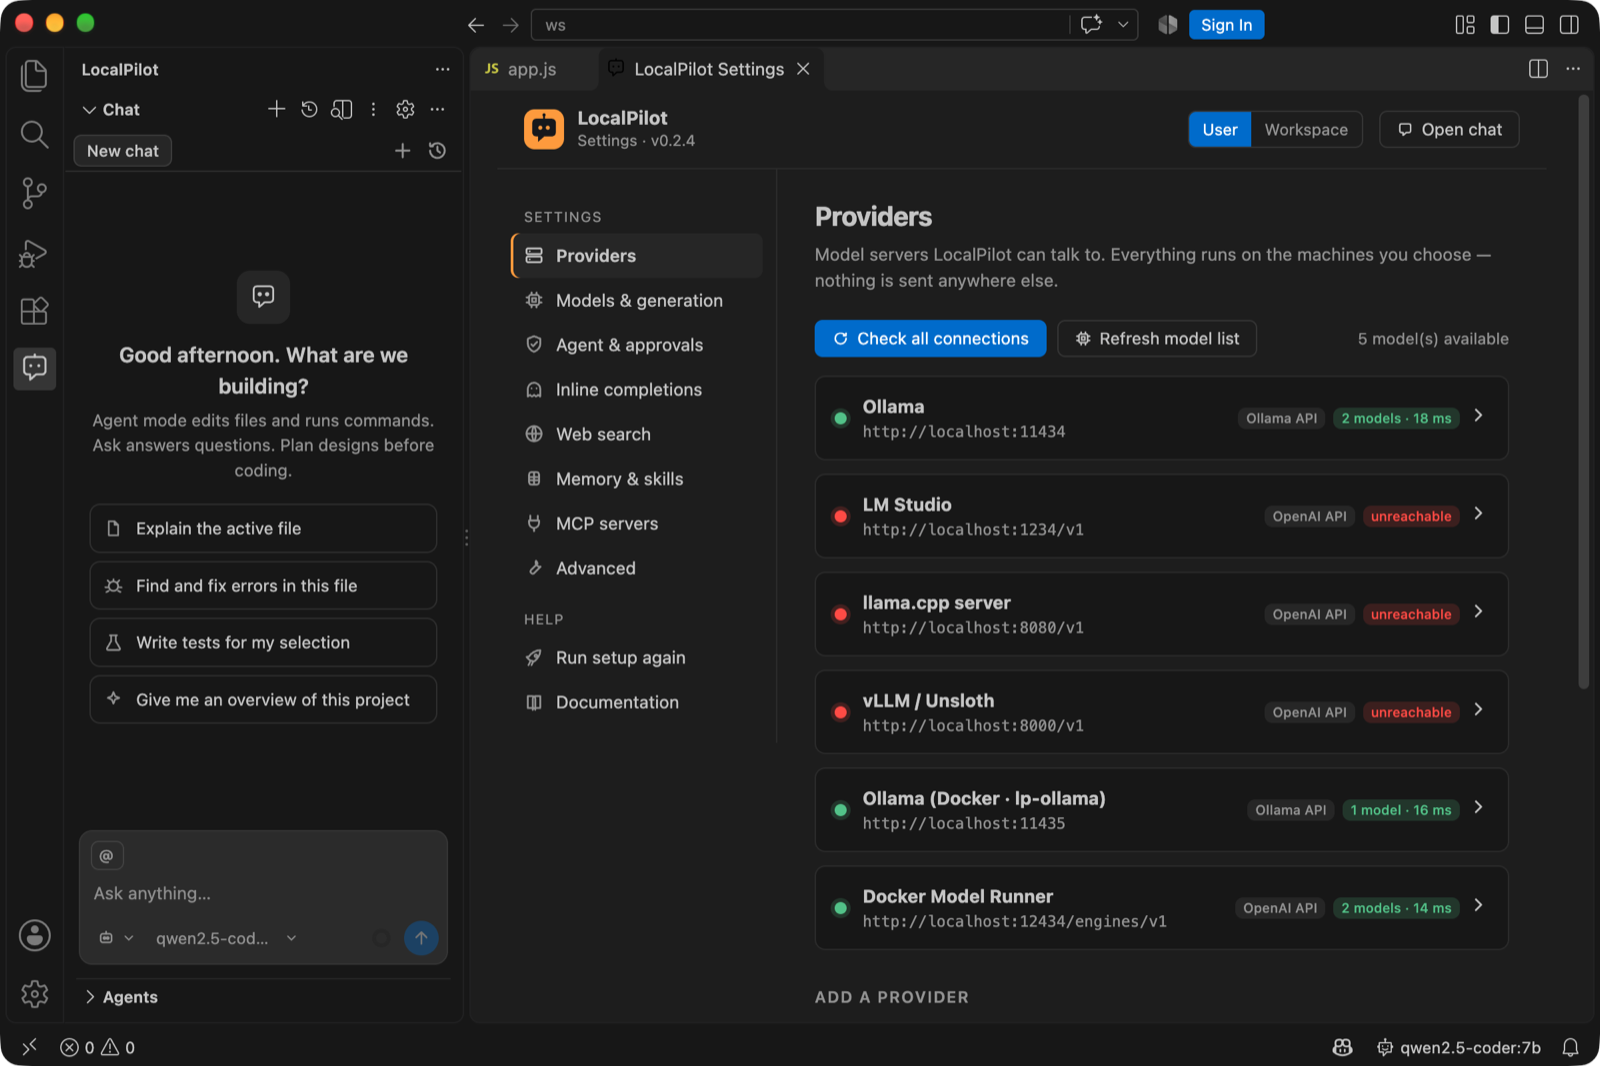Click the @ mention context button

107,856
